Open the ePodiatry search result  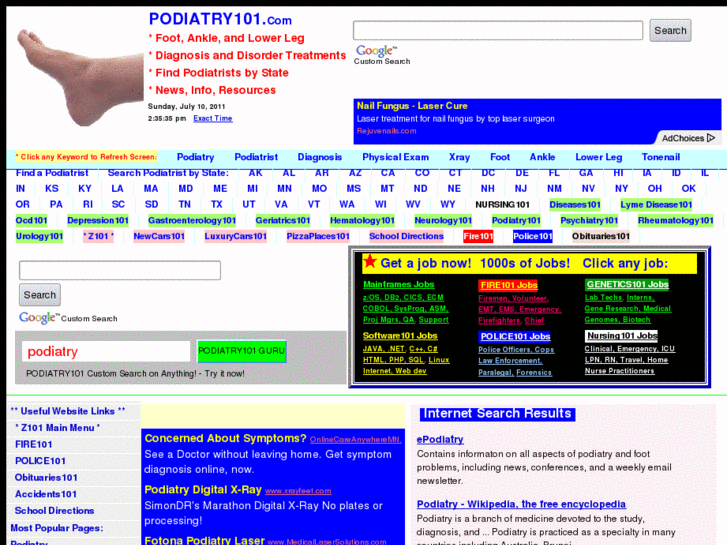[x=440, y=439]
